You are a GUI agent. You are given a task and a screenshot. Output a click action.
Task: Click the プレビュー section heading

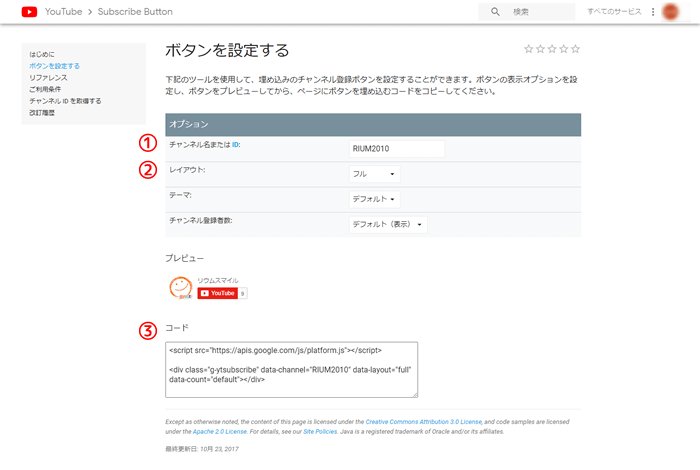point(184,258)
